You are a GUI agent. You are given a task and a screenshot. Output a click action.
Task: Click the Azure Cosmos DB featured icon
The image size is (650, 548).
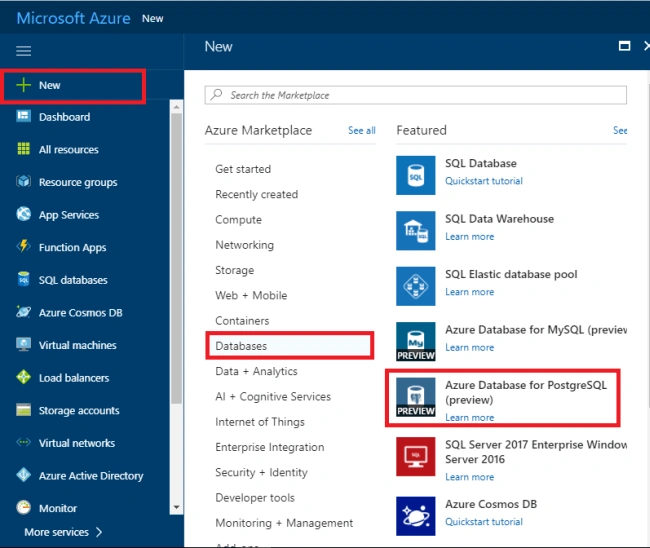[415, 516]
